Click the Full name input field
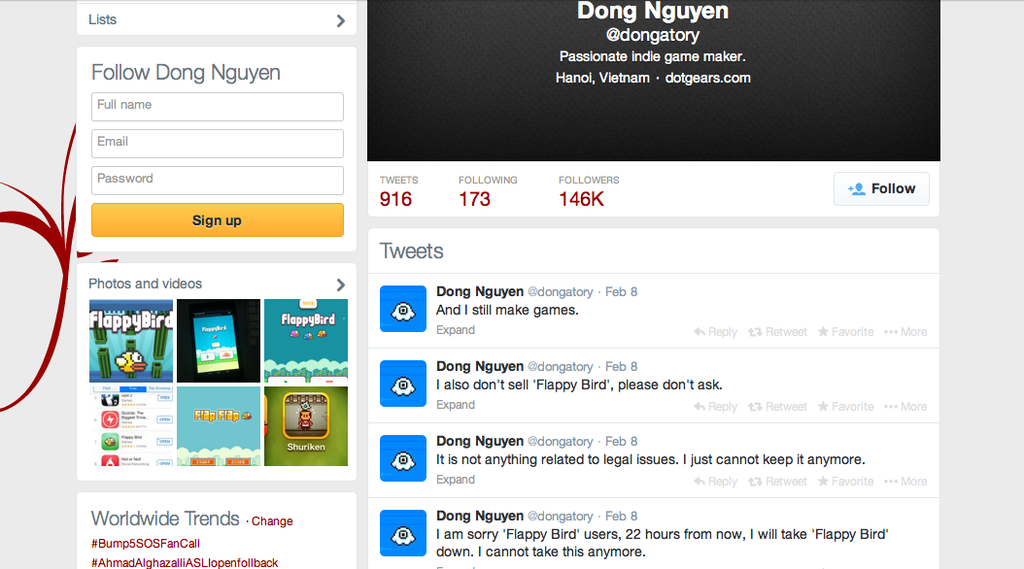Image resolution: width=1024 pixels, height=569 pixels. tap(217, 106)
